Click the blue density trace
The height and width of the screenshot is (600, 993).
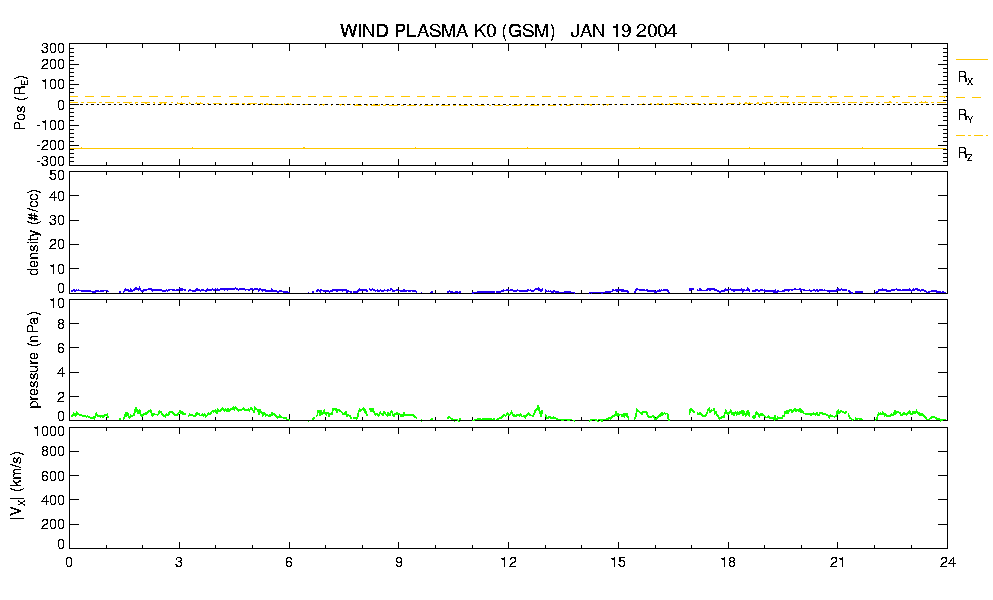507,290
